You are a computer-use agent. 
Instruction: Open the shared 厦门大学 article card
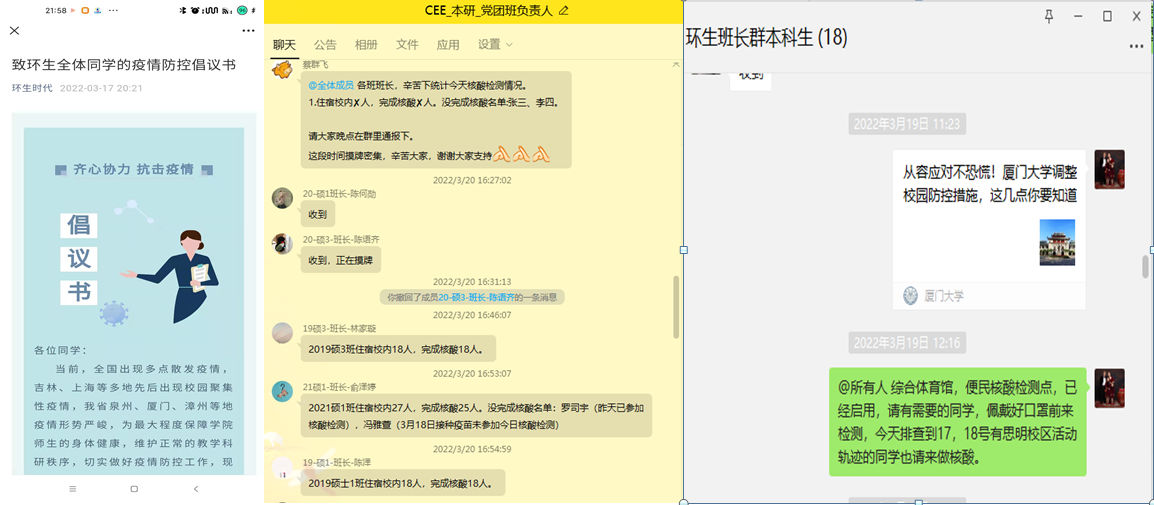coord(988,228)
